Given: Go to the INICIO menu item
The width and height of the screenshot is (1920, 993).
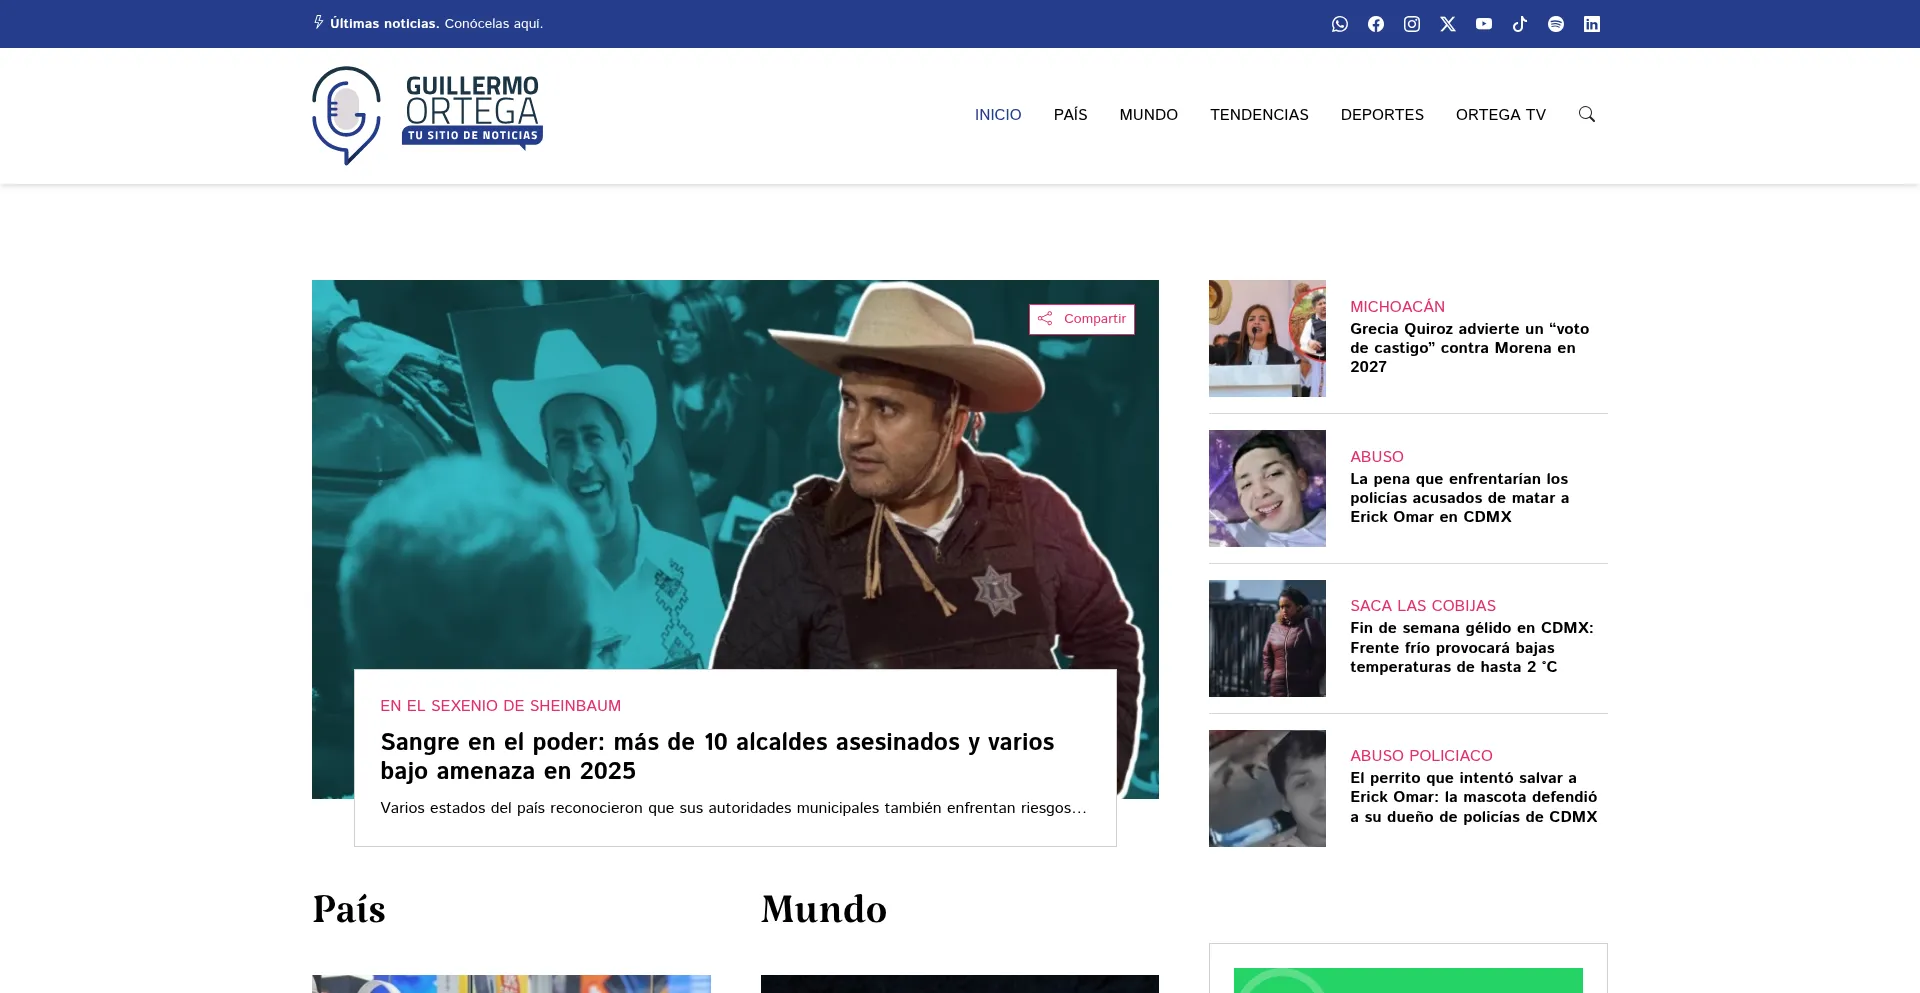Looking at the screenshot, I should [x=998, y=115].
